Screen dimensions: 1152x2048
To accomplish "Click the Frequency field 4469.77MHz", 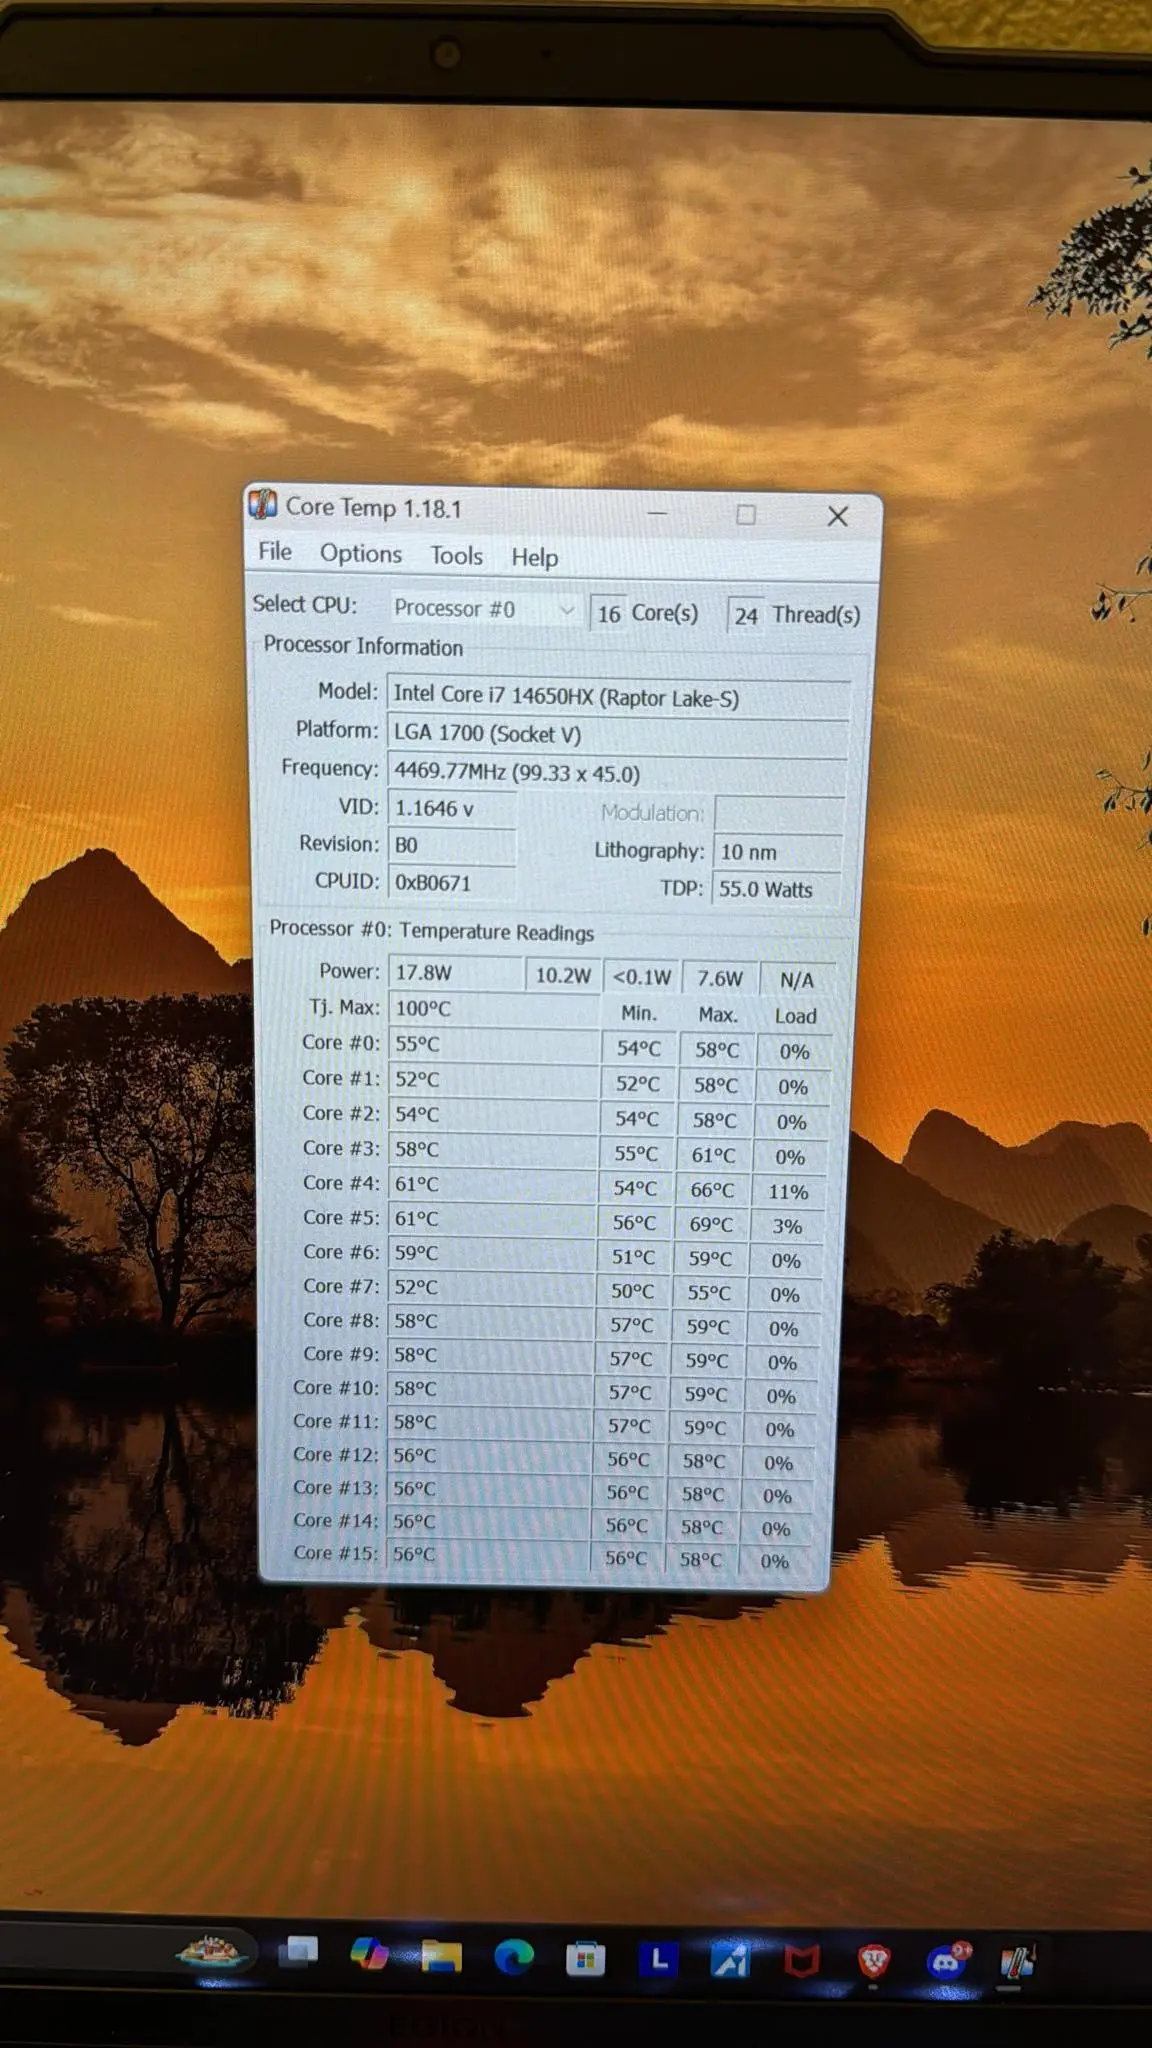I will [x=616, y=773].
